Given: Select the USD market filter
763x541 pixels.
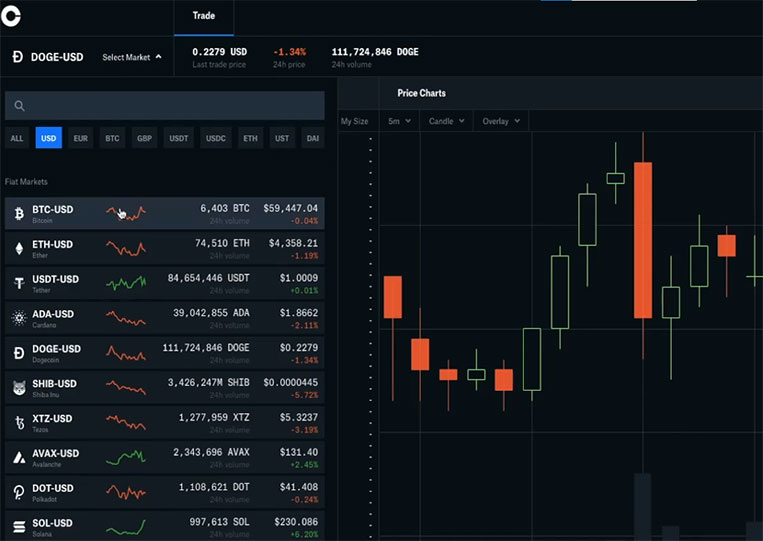Looking at the screenshot, I should click(49, 138).
